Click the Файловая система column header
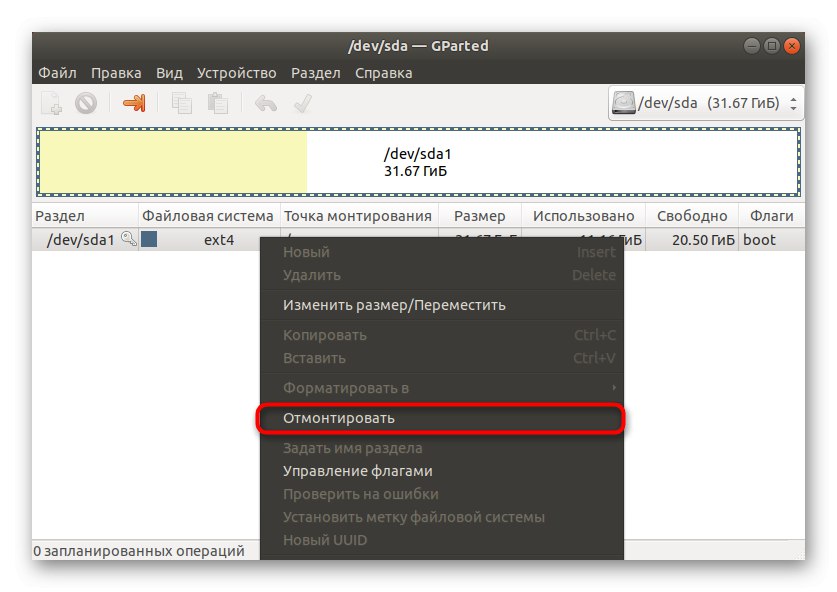 tap(209, 216)
